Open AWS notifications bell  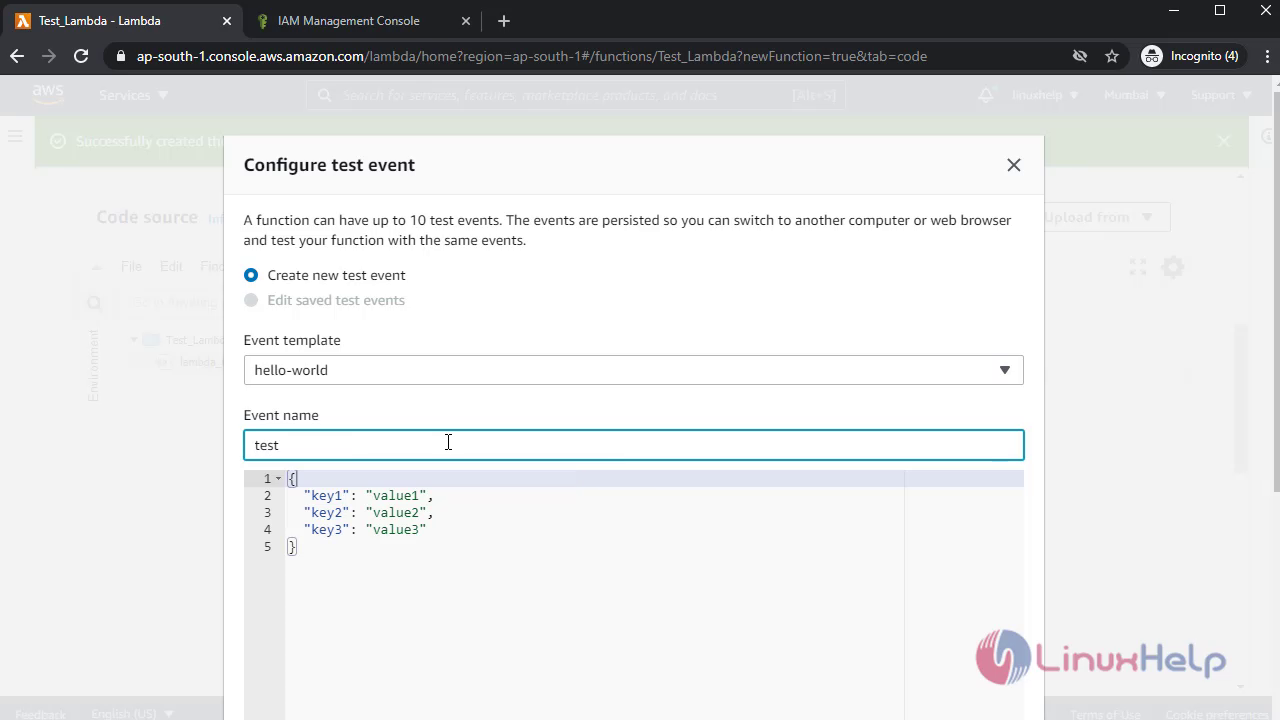[x=986, y=94]
